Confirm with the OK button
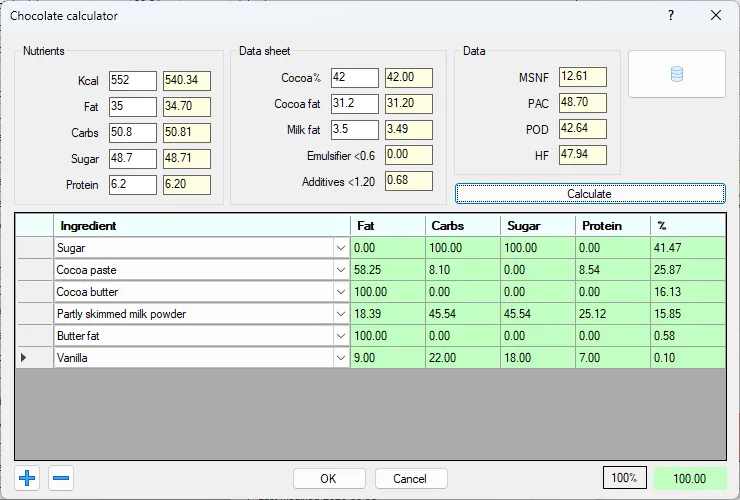This screenshot has height=500, width=740. [329, 479]
